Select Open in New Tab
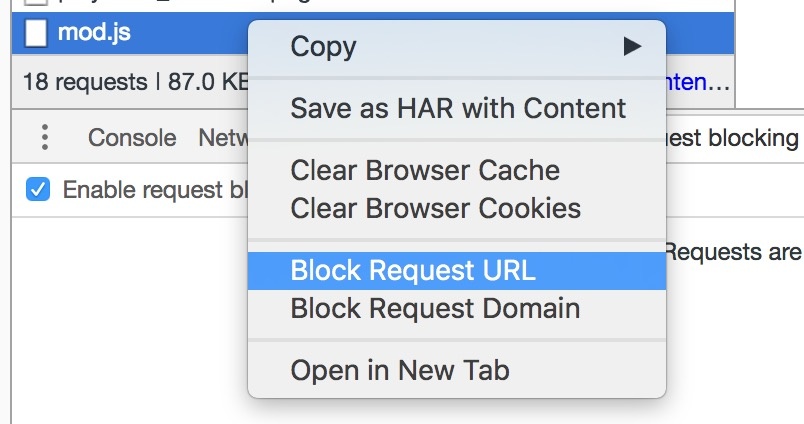 pos(400,371)
